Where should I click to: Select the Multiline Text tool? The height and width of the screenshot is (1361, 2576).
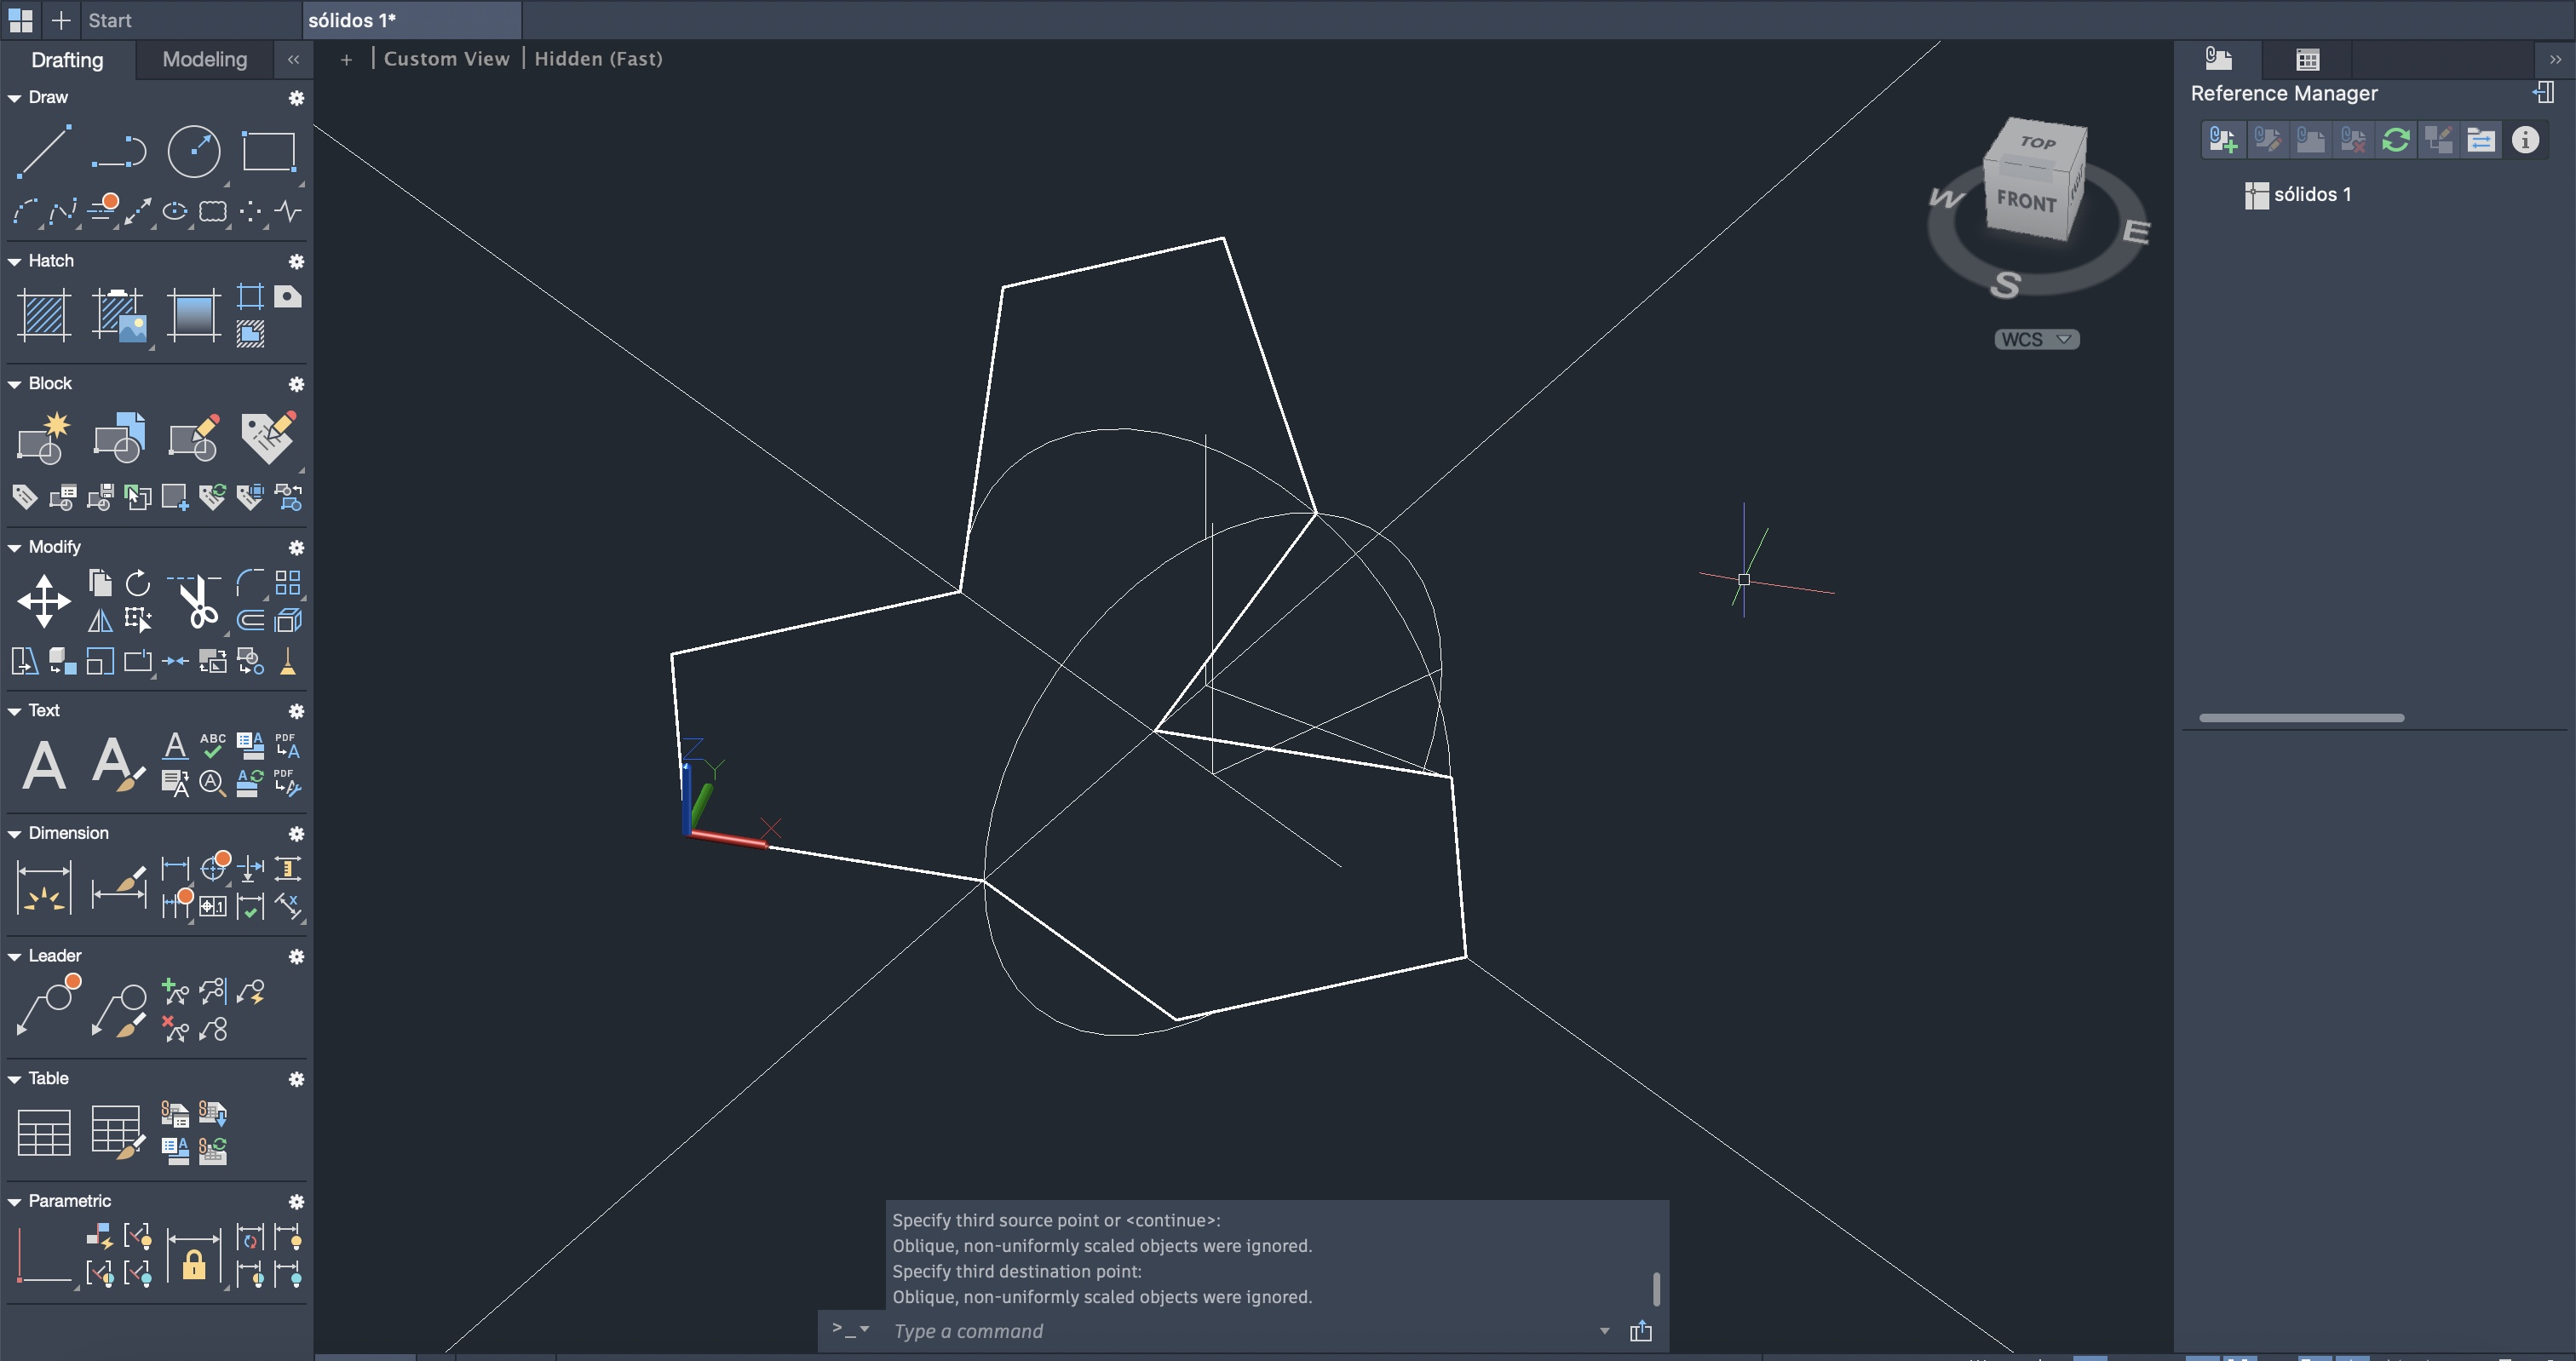click(44, 766)
